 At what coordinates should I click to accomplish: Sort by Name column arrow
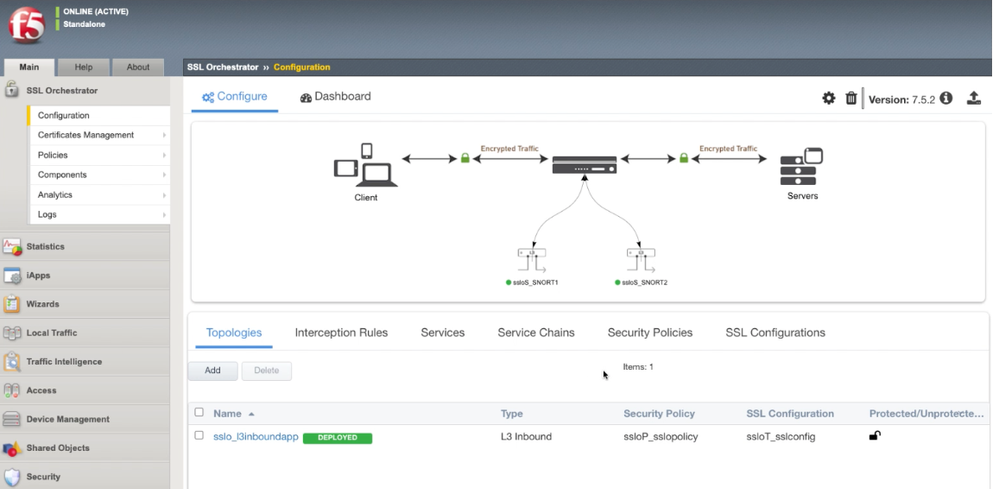click(x=251, y=414)
